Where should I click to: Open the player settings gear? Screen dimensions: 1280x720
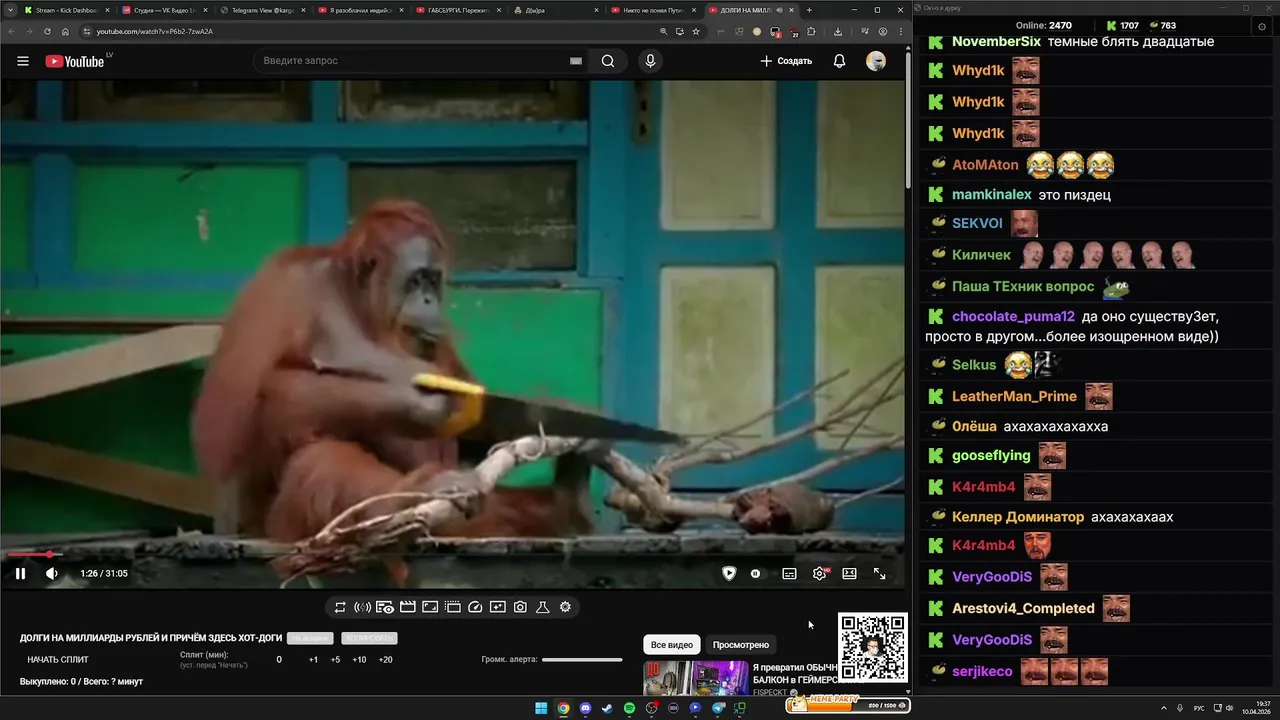point(820,573)
